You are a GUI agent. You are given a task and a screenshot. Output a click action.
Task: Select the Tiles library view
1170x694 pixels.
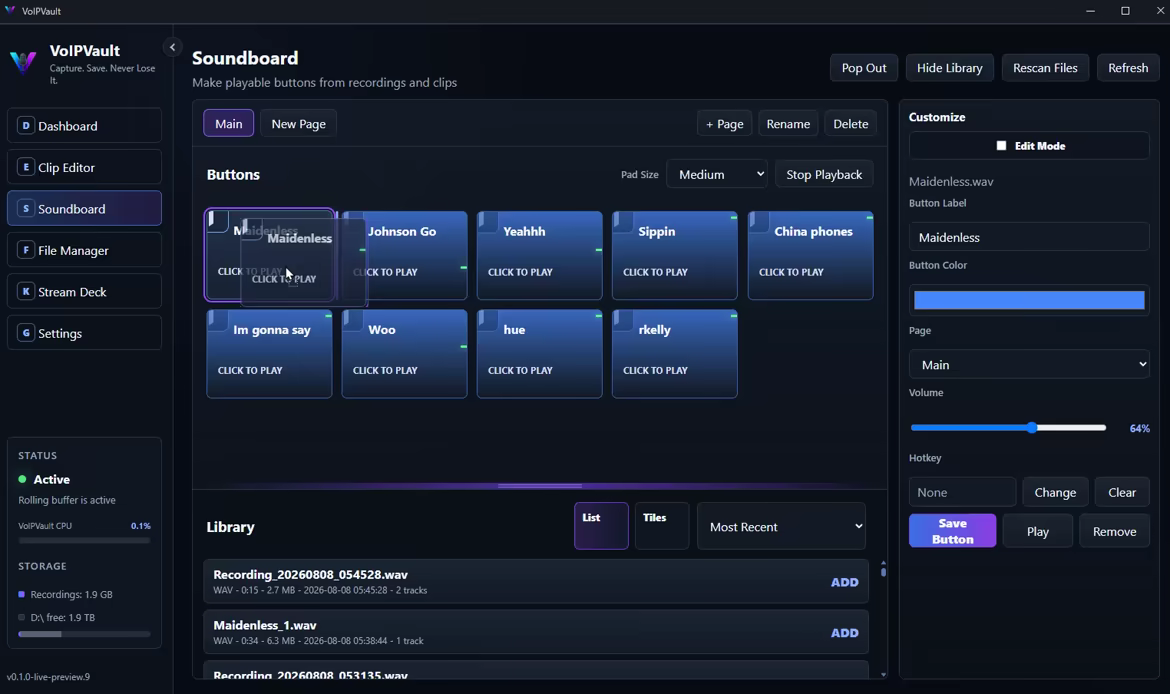click(x=662, y=526)
